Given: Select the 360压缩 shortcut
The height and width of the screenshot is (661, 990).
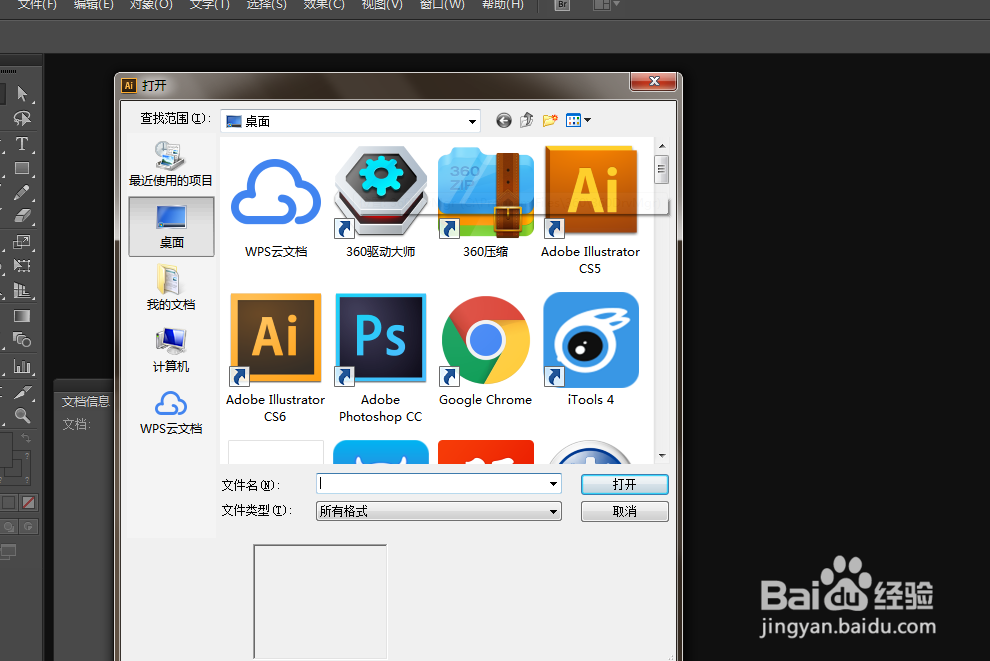Looking at the screenshot, I should click(x=486, y=202).
